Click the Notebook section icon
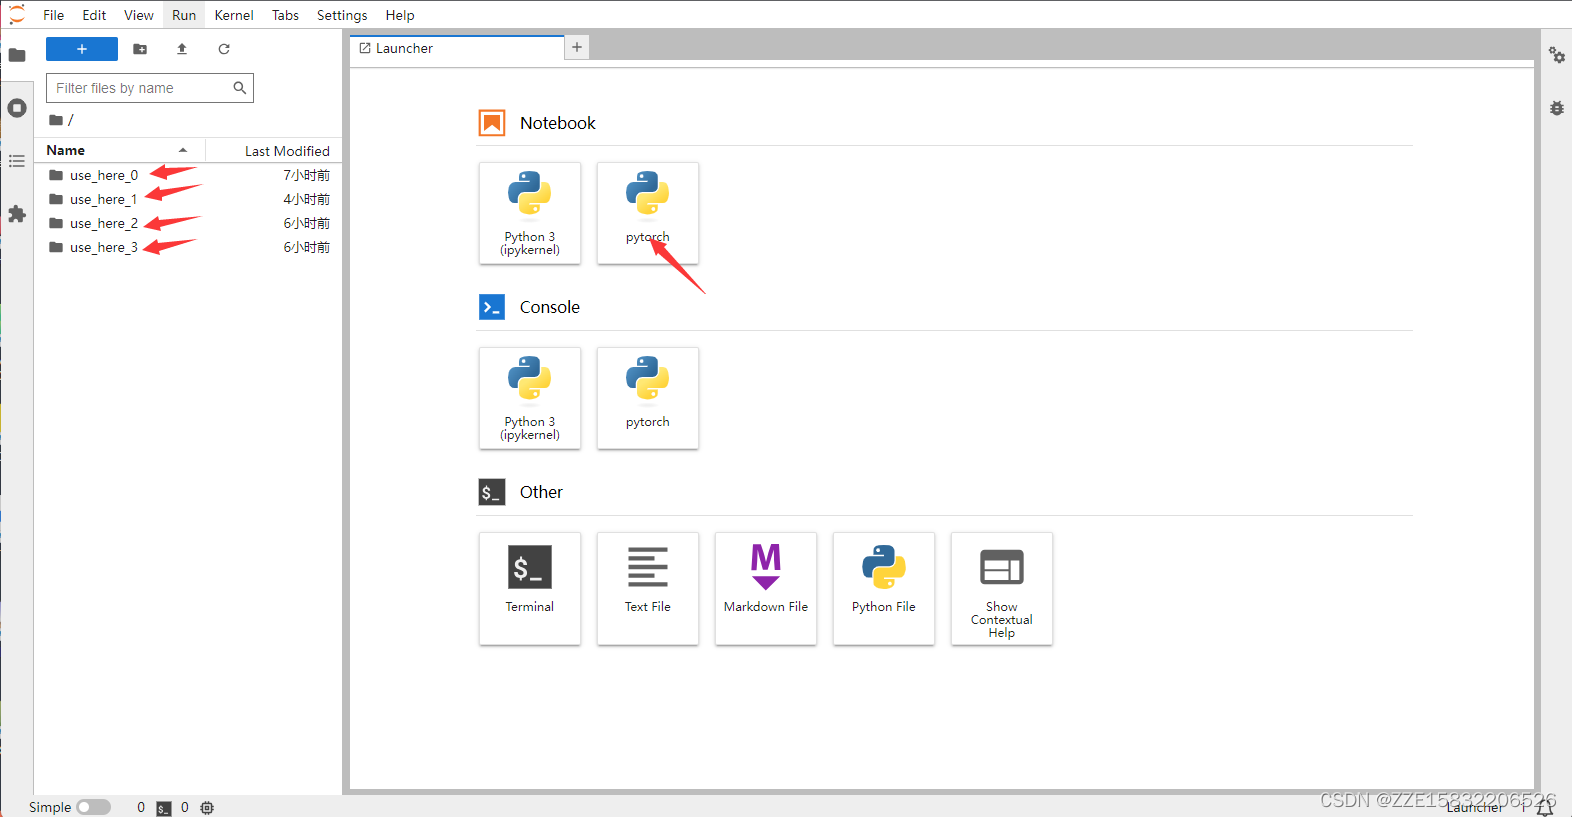 tap(492, 123)
